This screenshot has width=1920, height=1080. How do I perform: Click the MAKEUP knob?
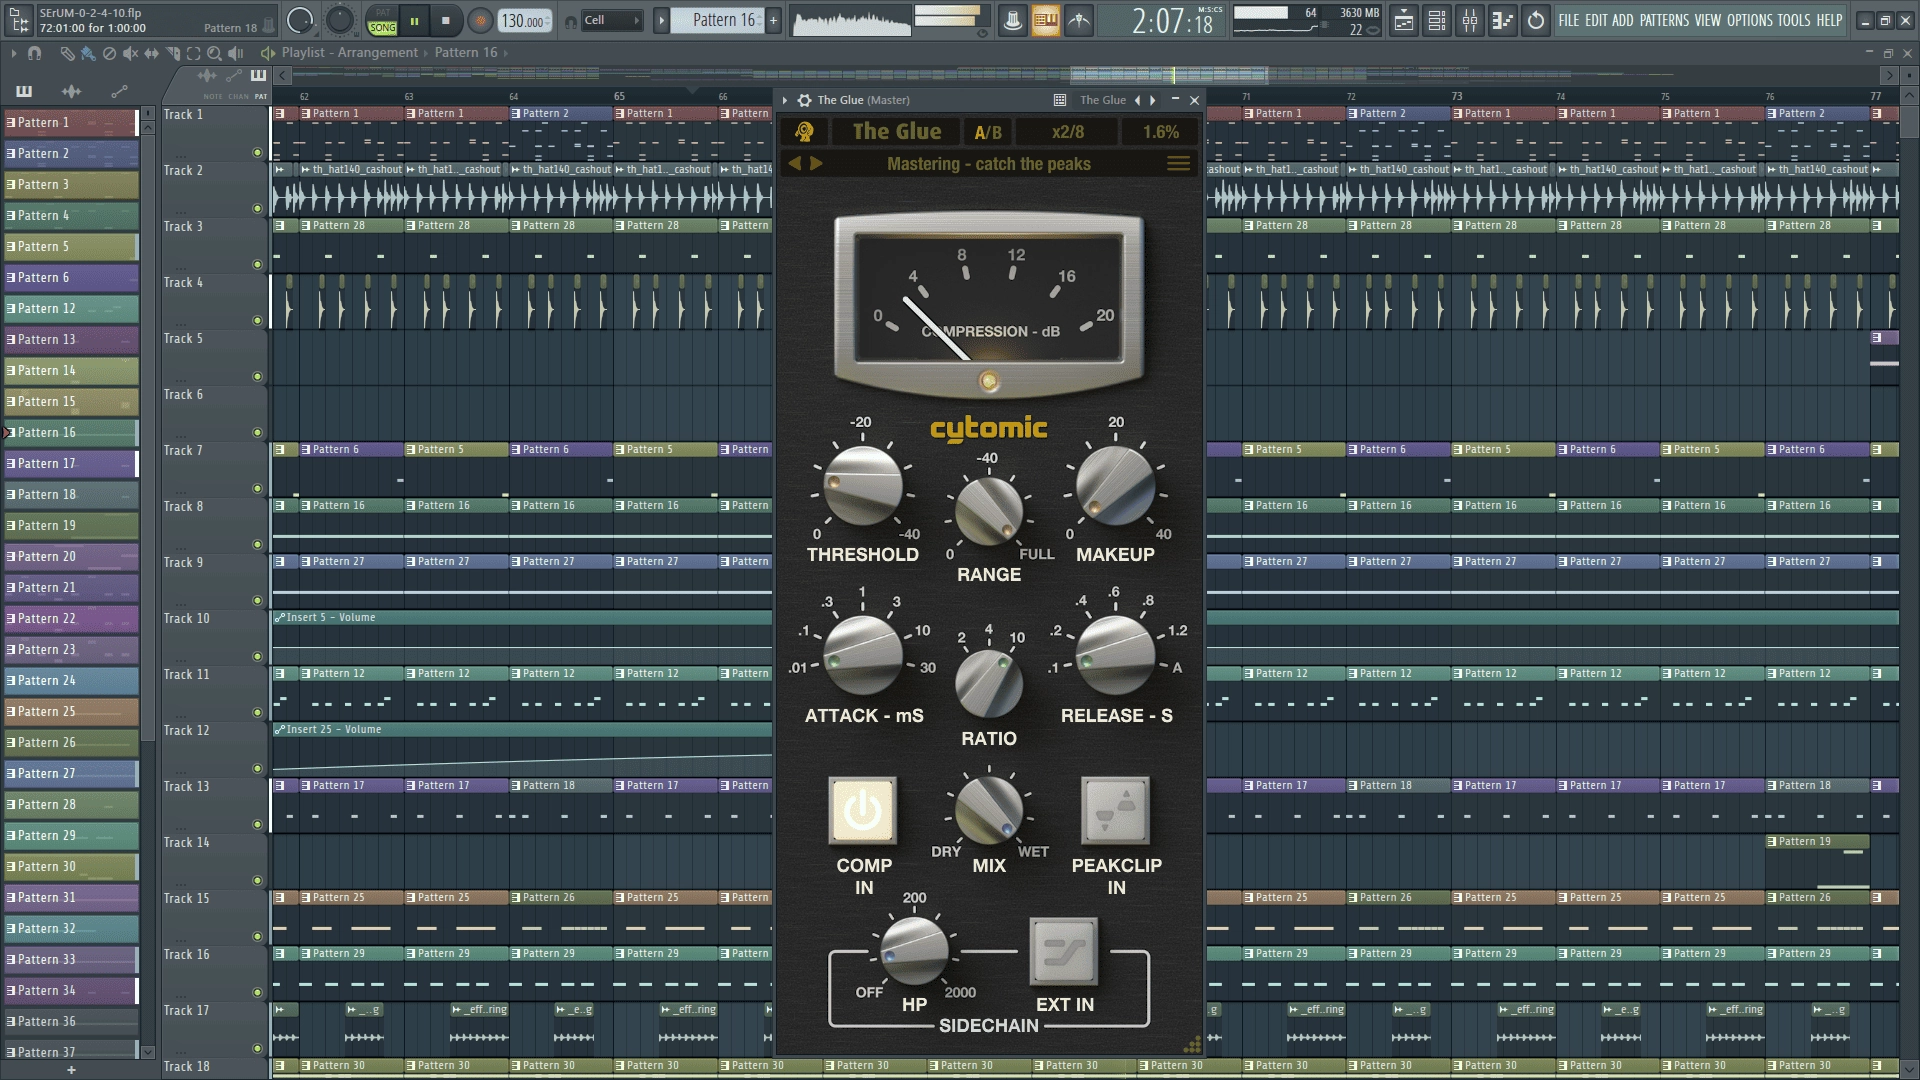point(1115,486)
